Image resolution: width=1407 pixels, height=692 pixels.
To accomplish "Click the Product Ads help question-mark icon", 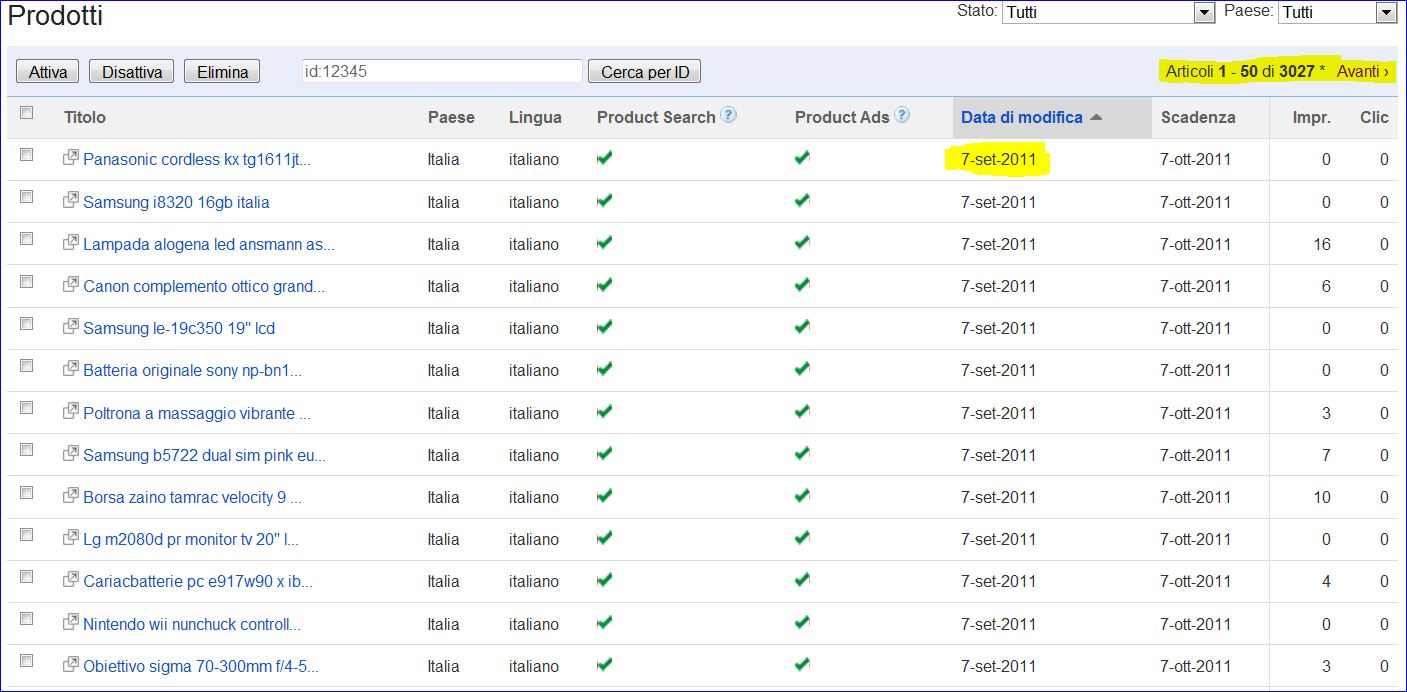I will [902, 115].
